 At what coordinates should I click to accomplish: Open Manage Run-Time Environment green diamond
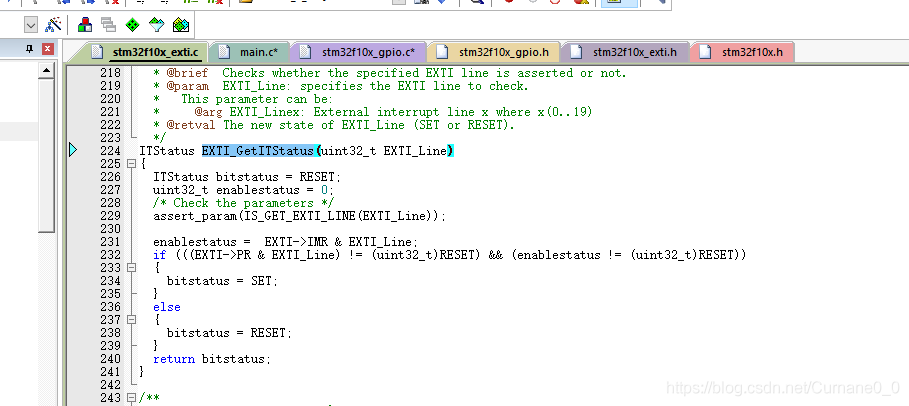pos(133,24)
